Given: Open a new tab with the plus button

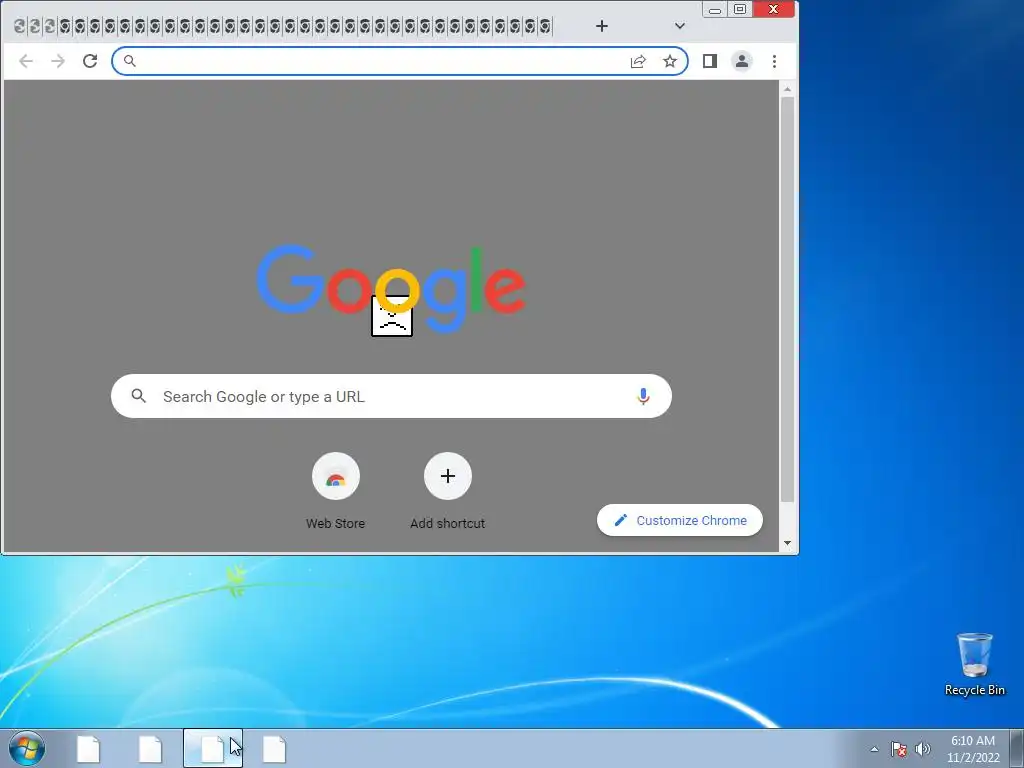Looking at the screenshot, I should 602,26.
